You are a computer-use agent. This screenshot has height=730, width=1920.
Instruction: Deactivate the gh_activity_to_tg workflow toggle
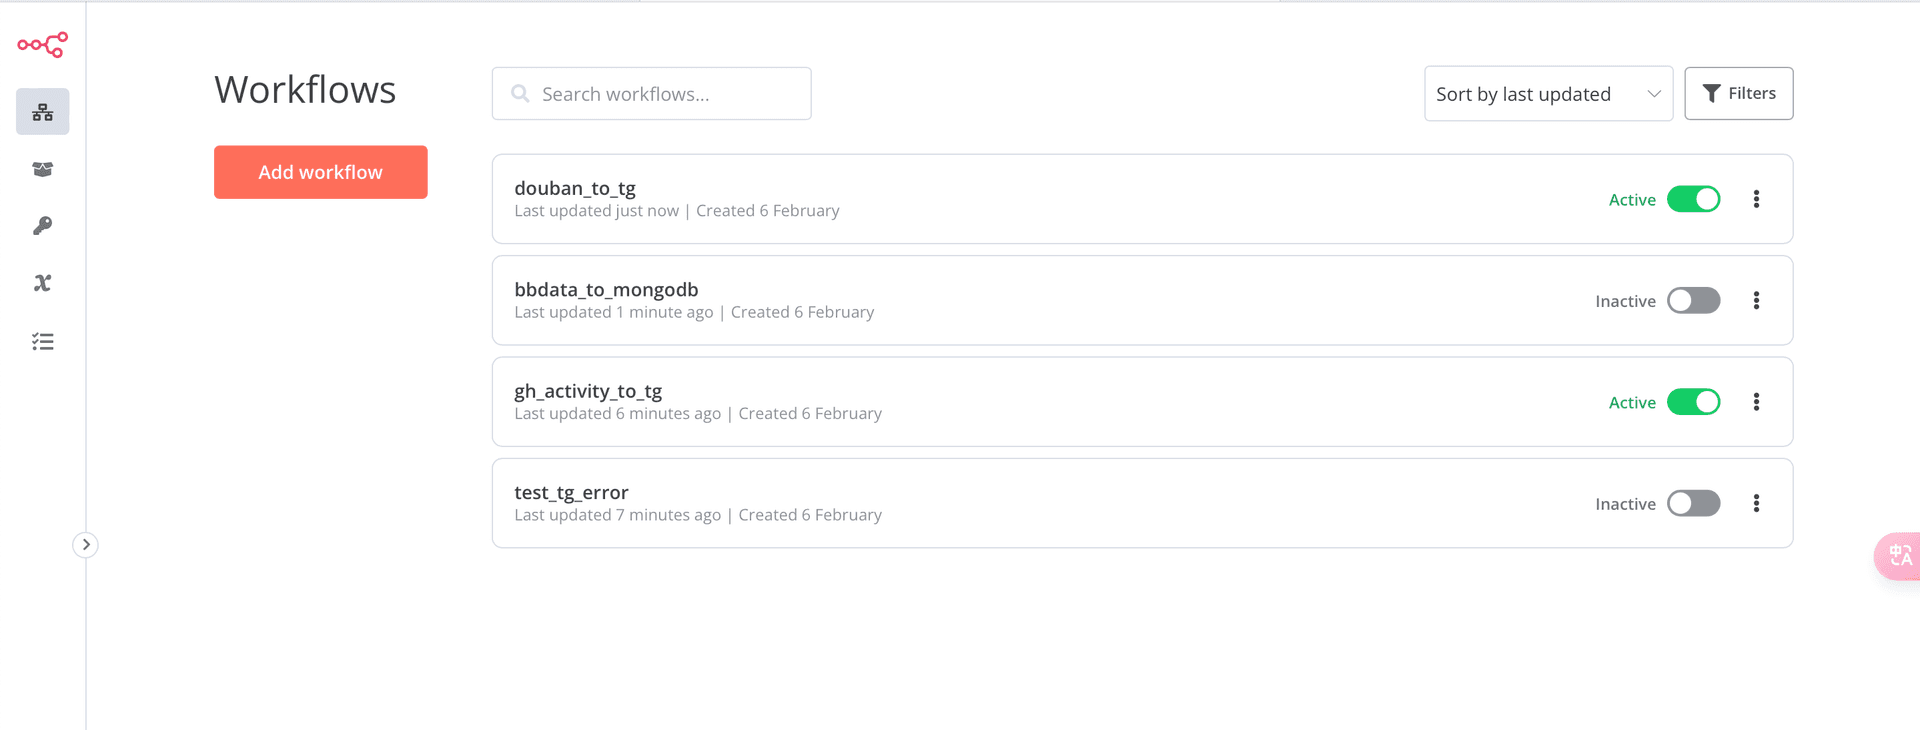pyautogui.click(x=1693, y=402)
